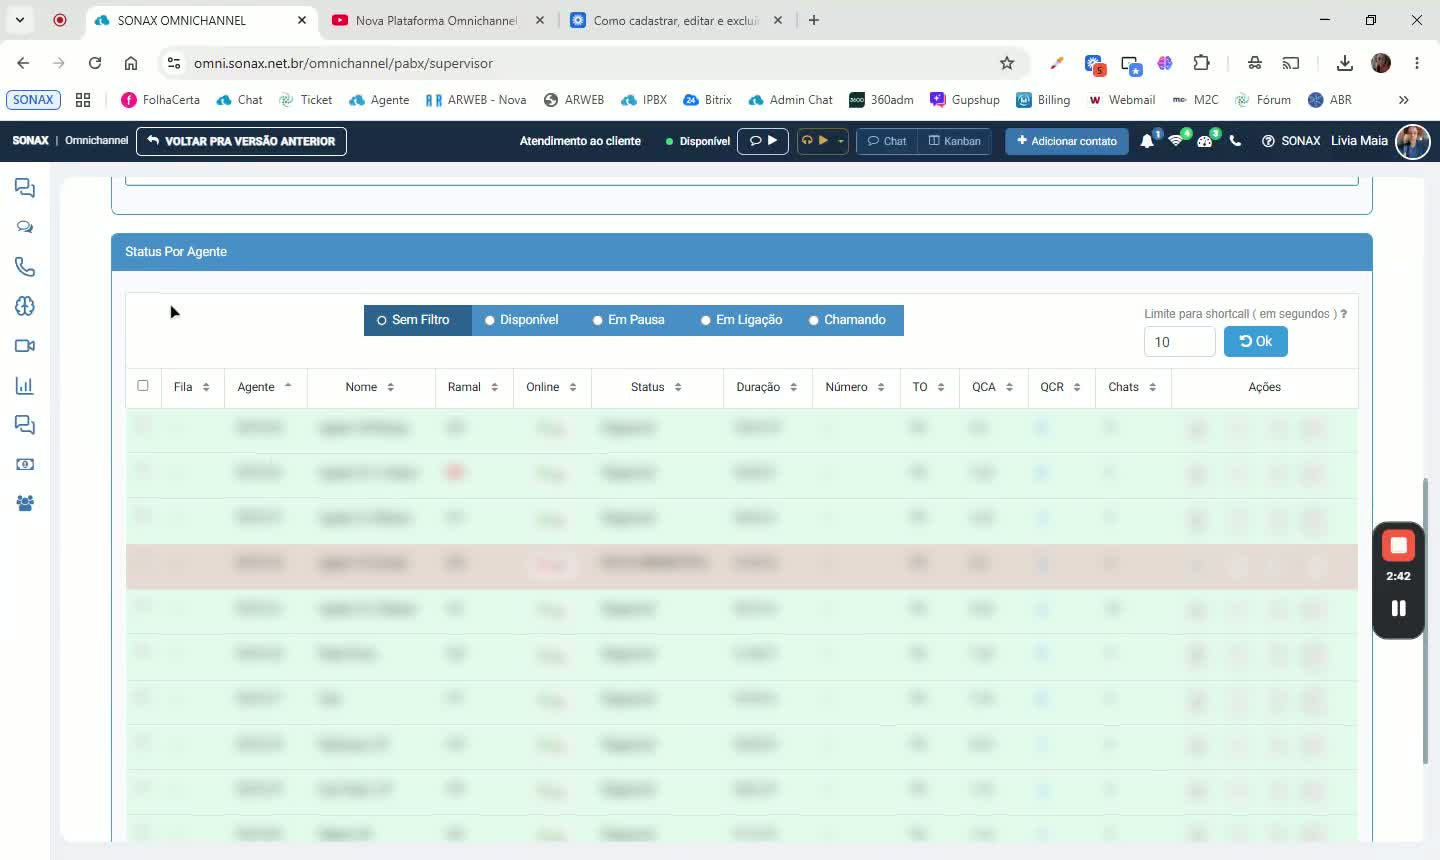Open the brain icon in left sidebar
Viewport: 1440px width, 860px height.
[x=25, y=306]
